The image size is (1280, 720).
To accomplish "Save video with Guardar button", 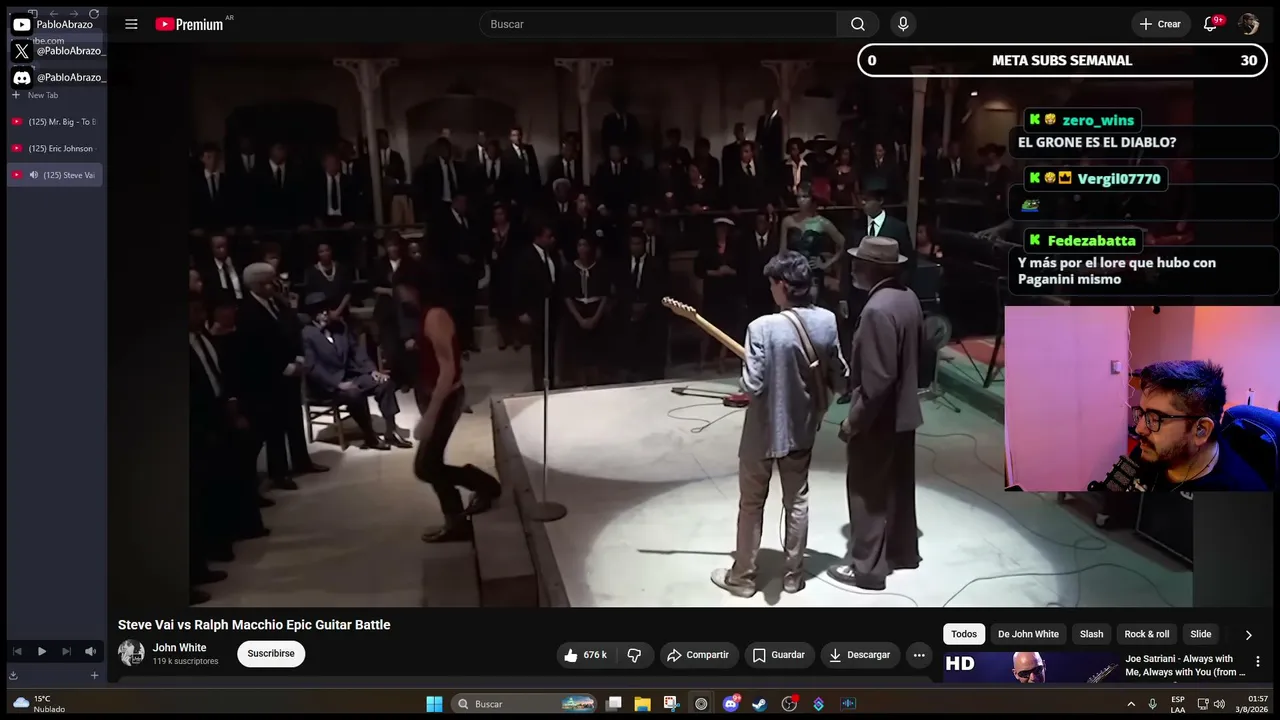I will [778, 655].
